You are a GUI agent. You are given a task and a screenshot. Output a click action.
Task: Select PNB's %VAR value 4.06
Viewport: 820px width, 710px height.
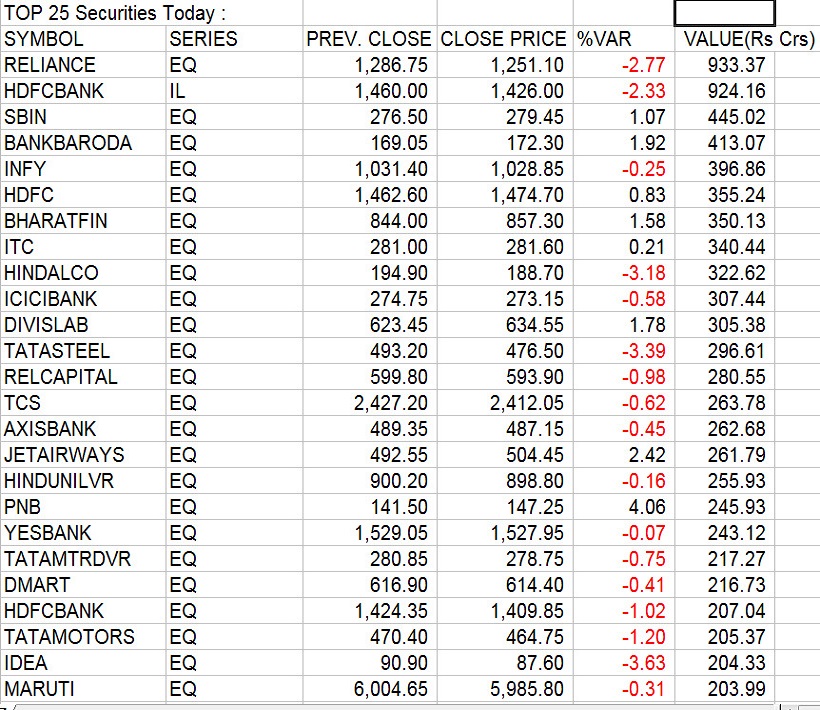[x=647, y=507]
